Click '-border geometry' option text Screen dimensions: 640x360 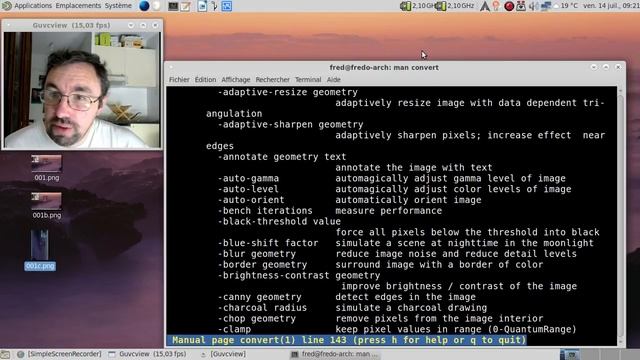(x=262, y=265)
